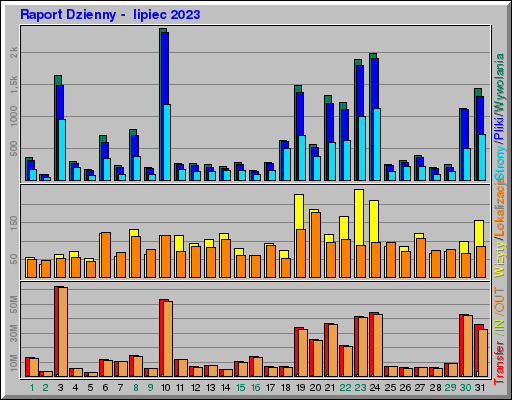Select day label 17 on the x-axis

coord(270,388)
